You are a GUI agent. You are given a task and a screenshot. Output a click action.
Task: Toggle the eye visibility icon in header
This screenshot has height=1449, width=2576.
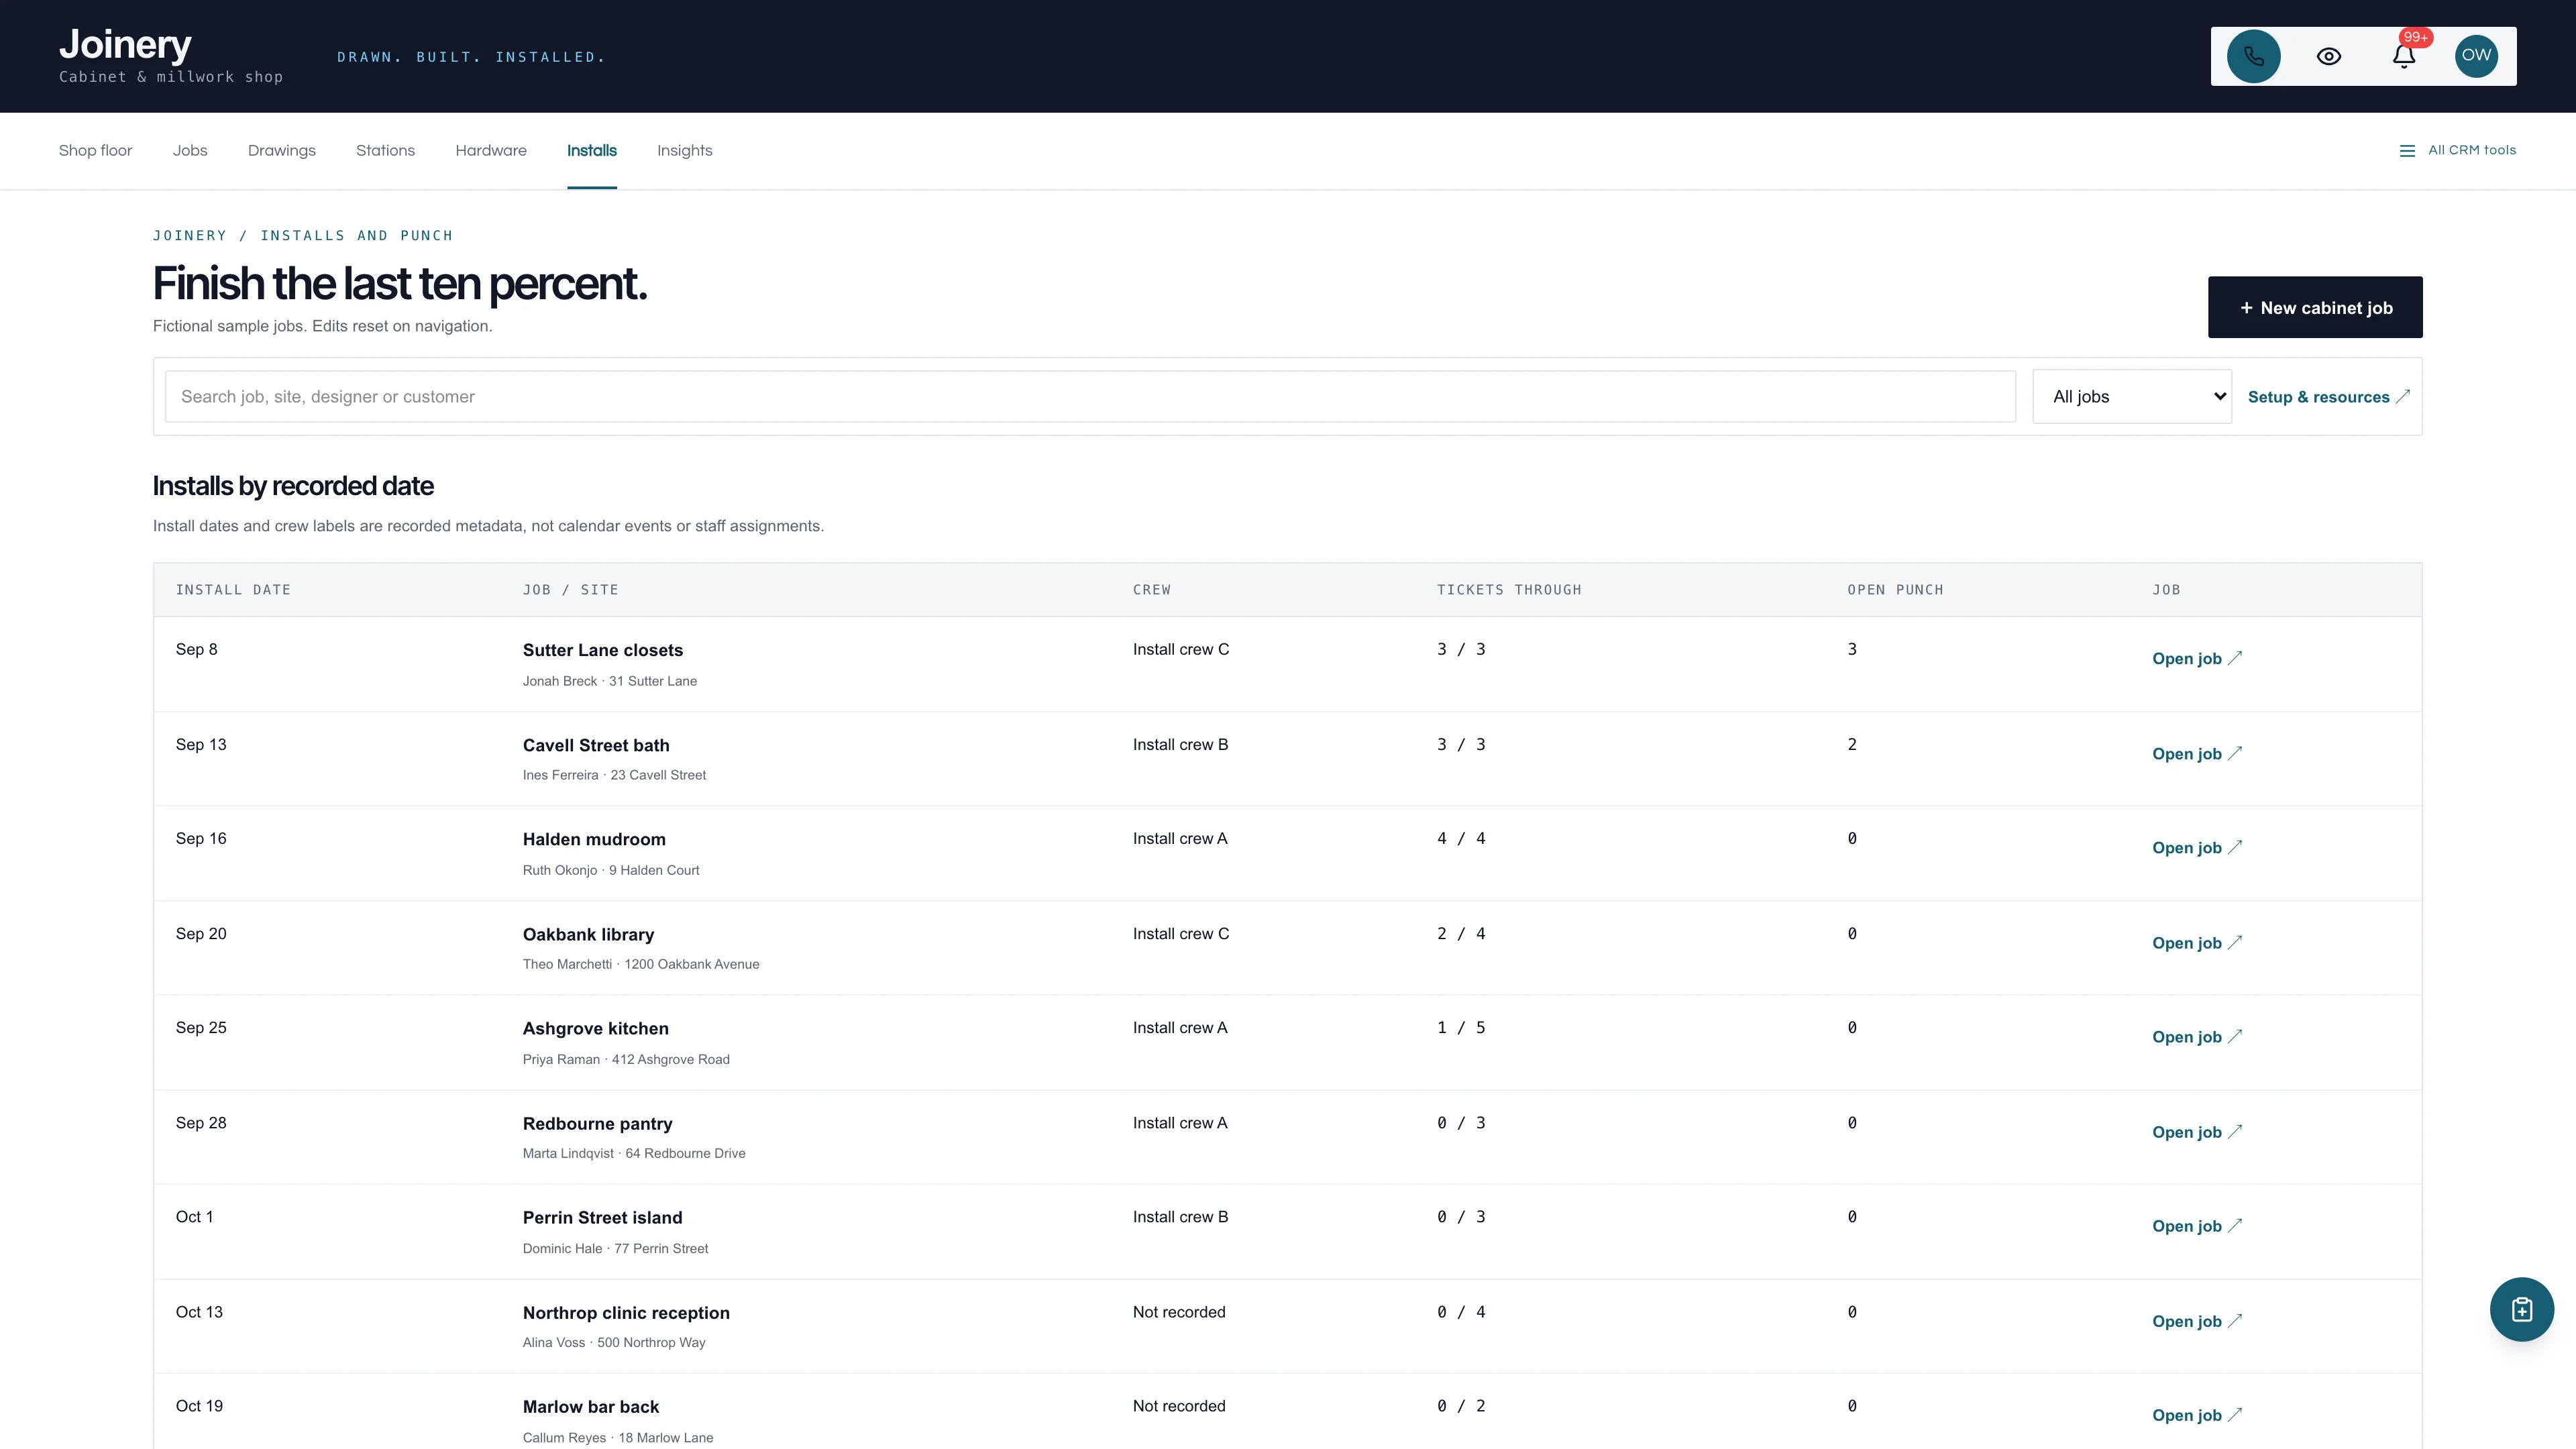[2328, 56]
